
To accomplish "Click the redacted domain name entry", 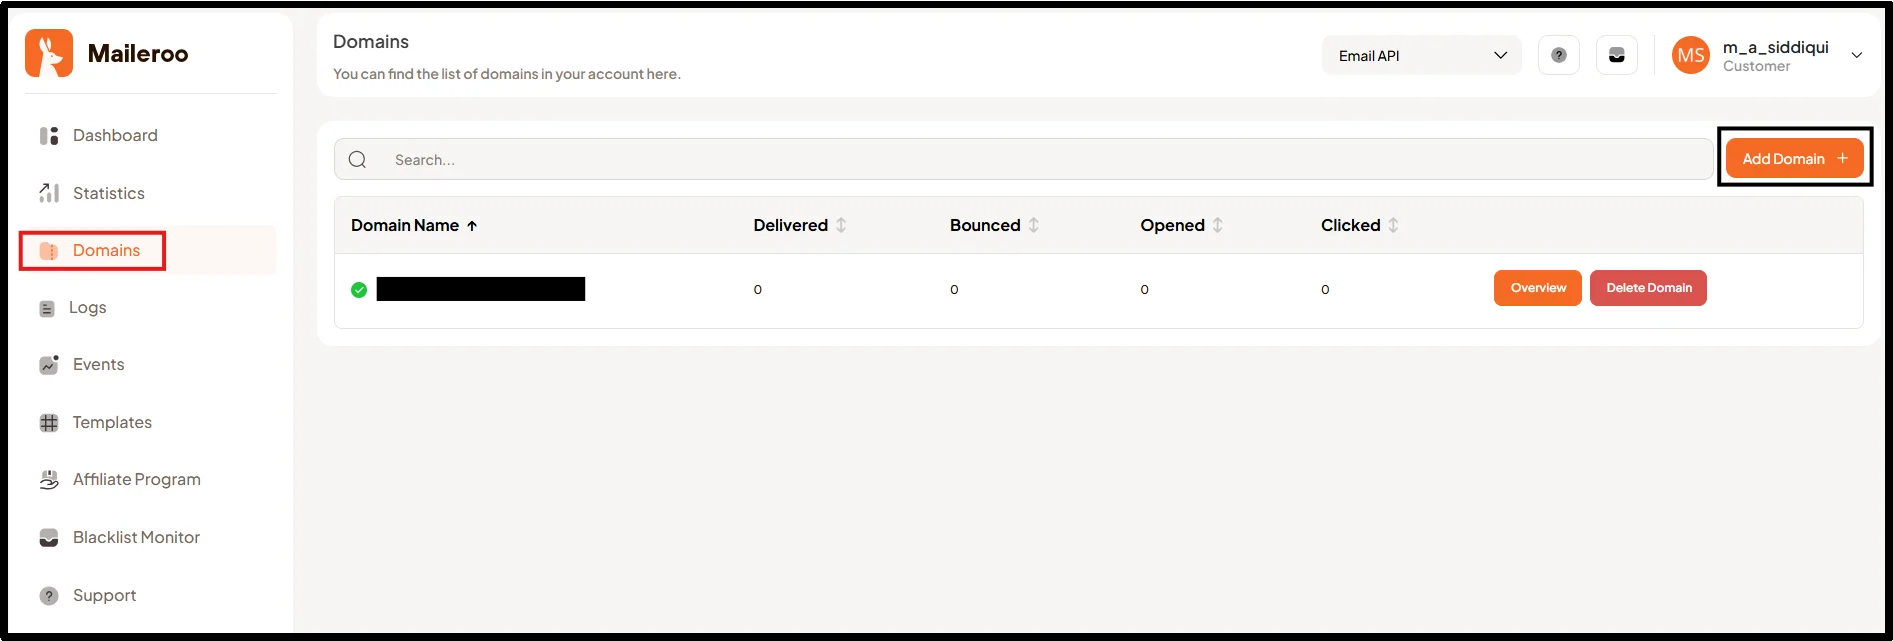I will [x=481, y=289].
